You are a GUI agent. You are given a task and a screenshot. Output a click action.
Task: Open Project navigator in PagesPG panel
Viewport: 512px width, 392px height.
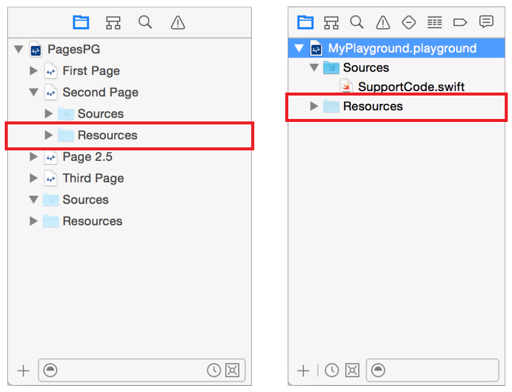coord(81,23)
